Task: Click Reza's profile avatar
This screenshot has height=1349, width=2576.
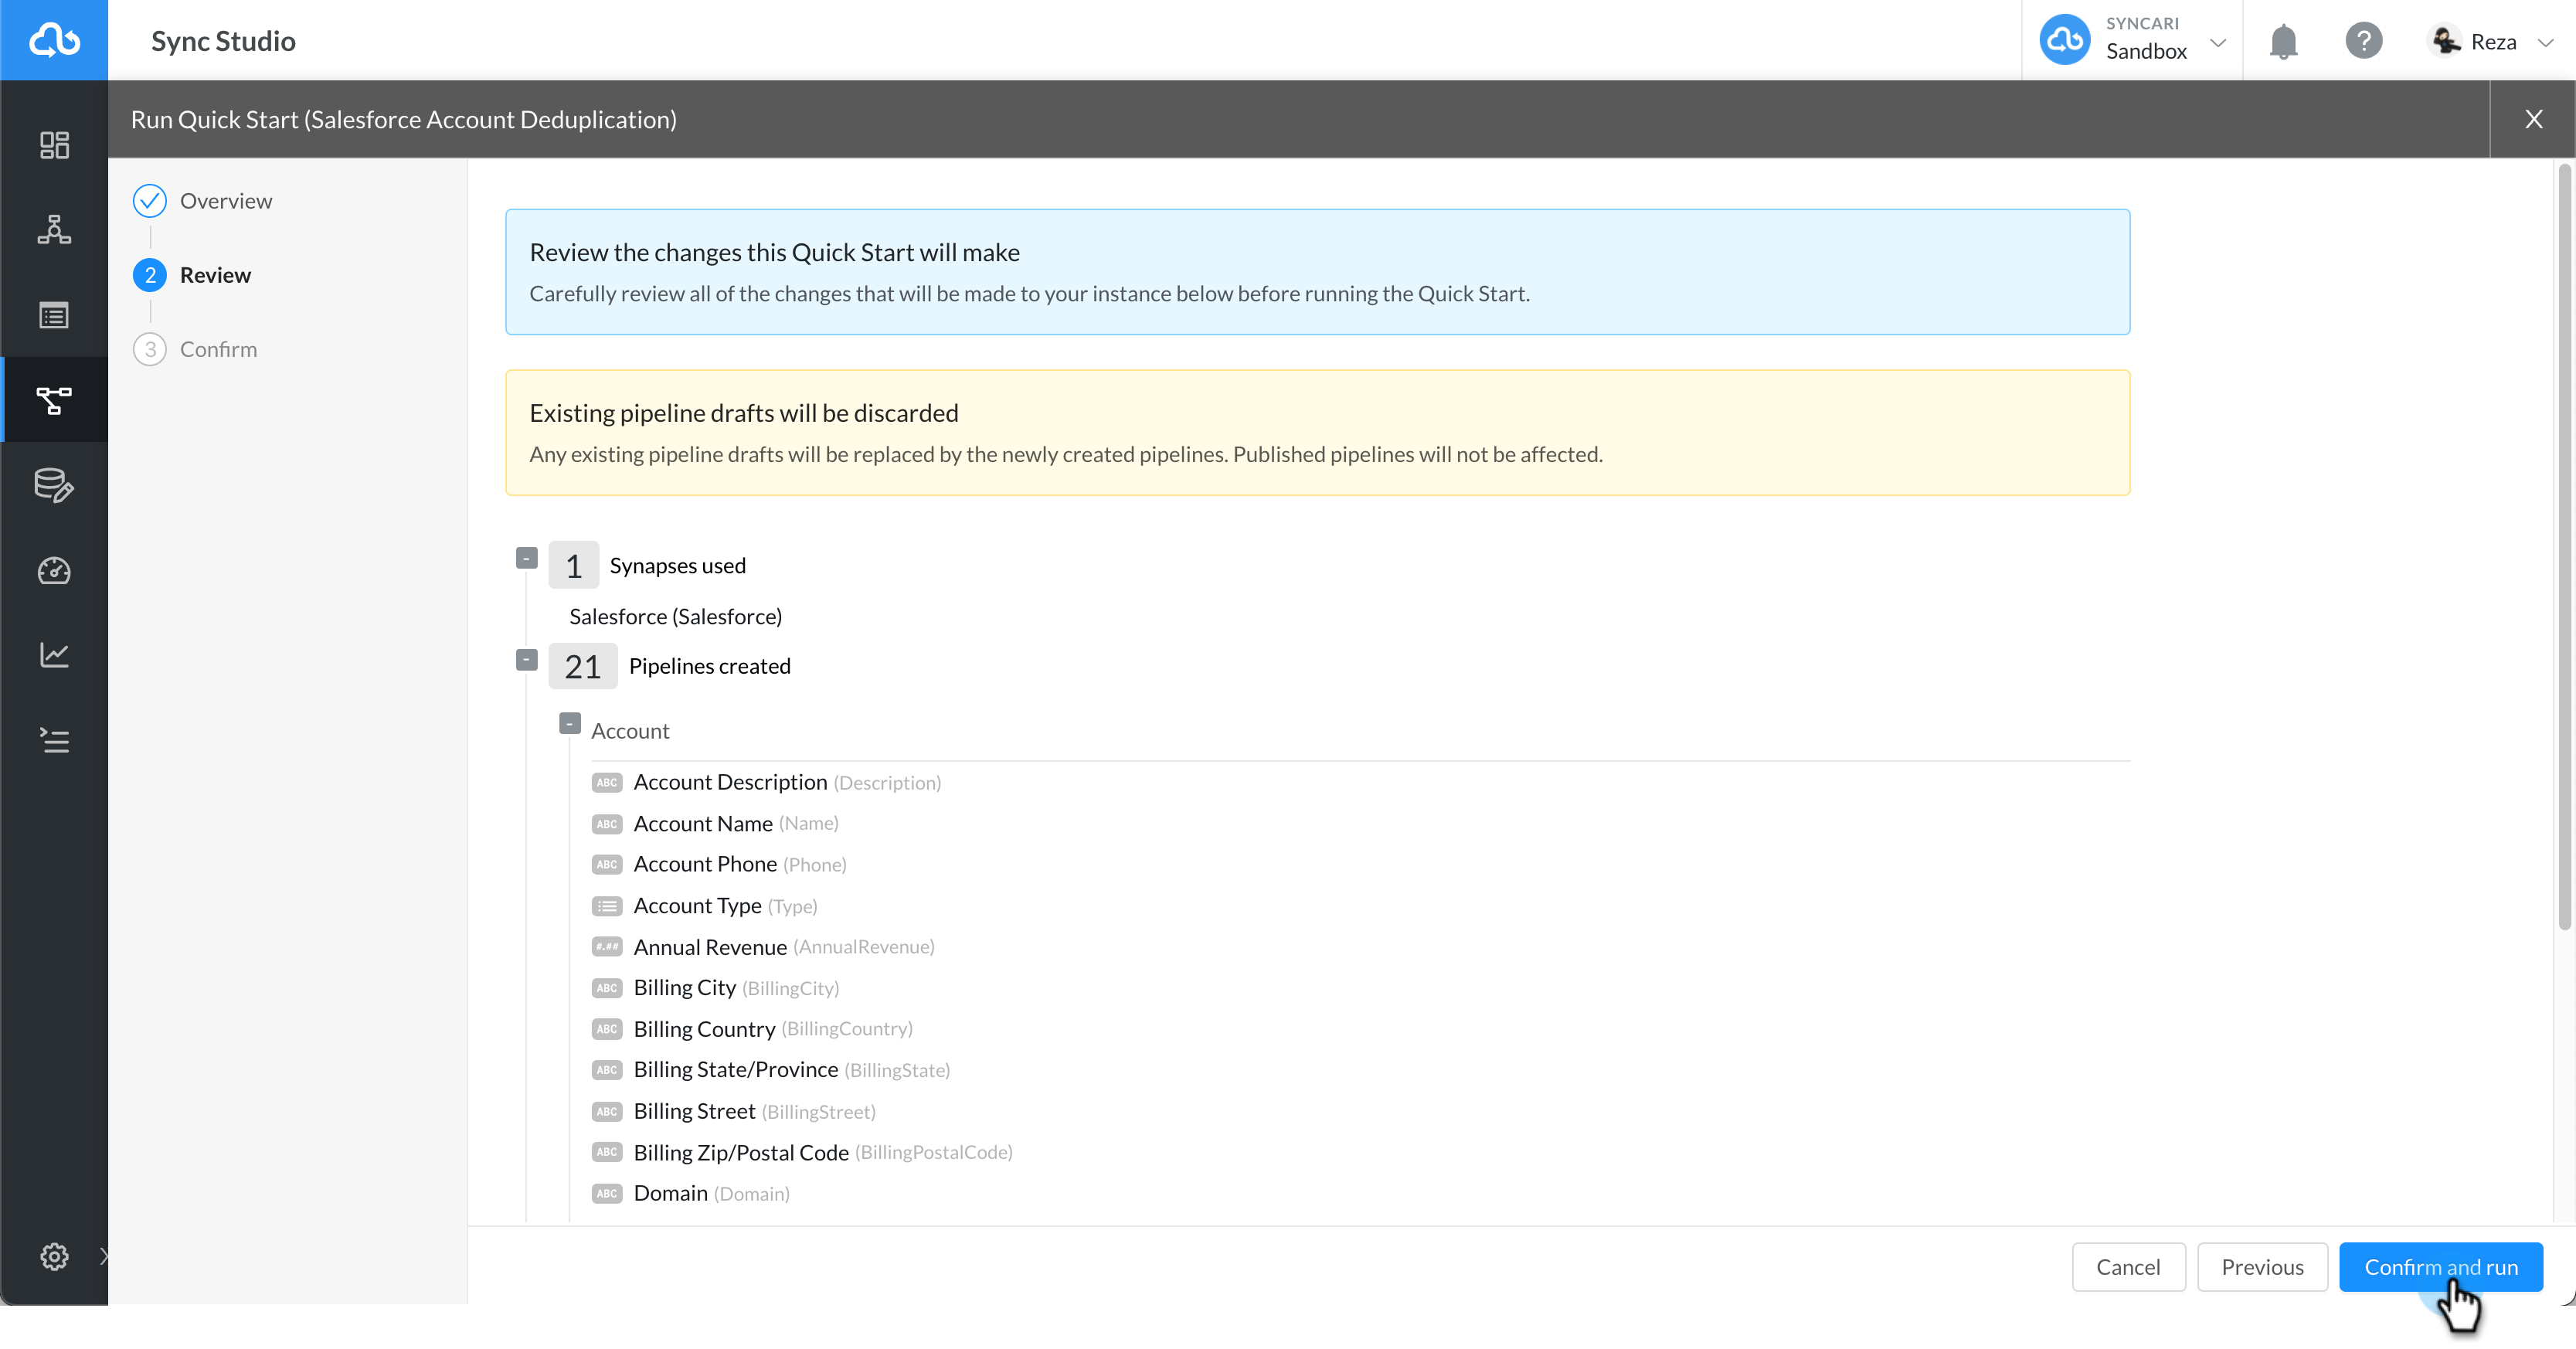Action: tap(2445, 41)
